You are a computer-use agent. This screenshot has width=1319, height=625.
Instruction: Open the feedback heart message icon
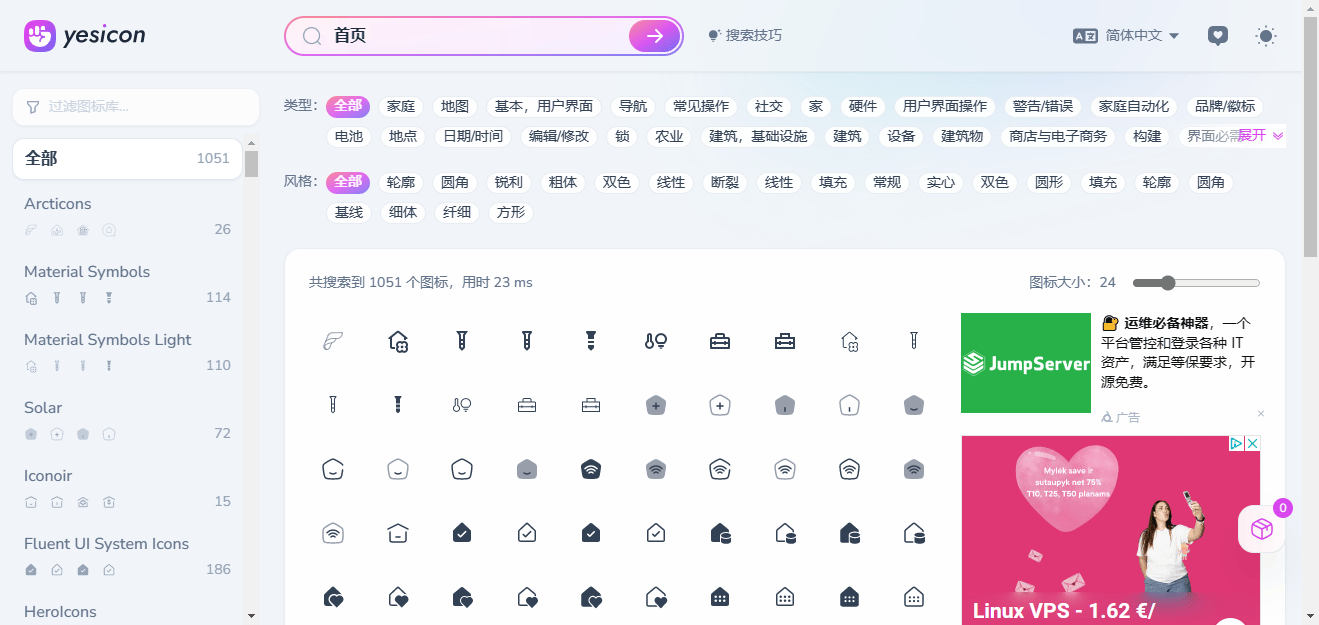click(1217, 36)
